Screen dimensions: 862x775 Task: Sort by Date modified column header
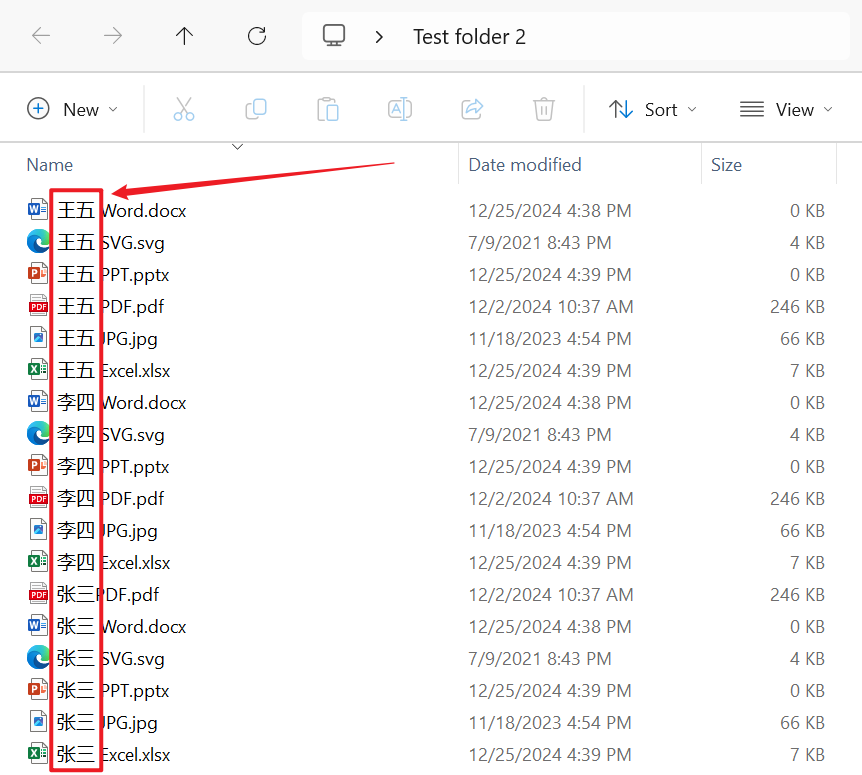(x=524, y=165)
